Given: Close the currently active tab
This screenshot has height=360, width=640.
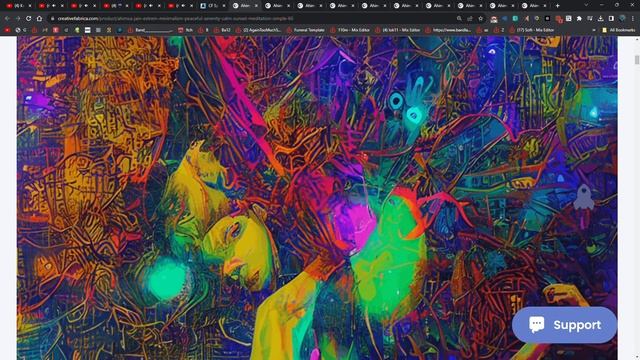Looking at the screenshot, I should tap(256, 6).
